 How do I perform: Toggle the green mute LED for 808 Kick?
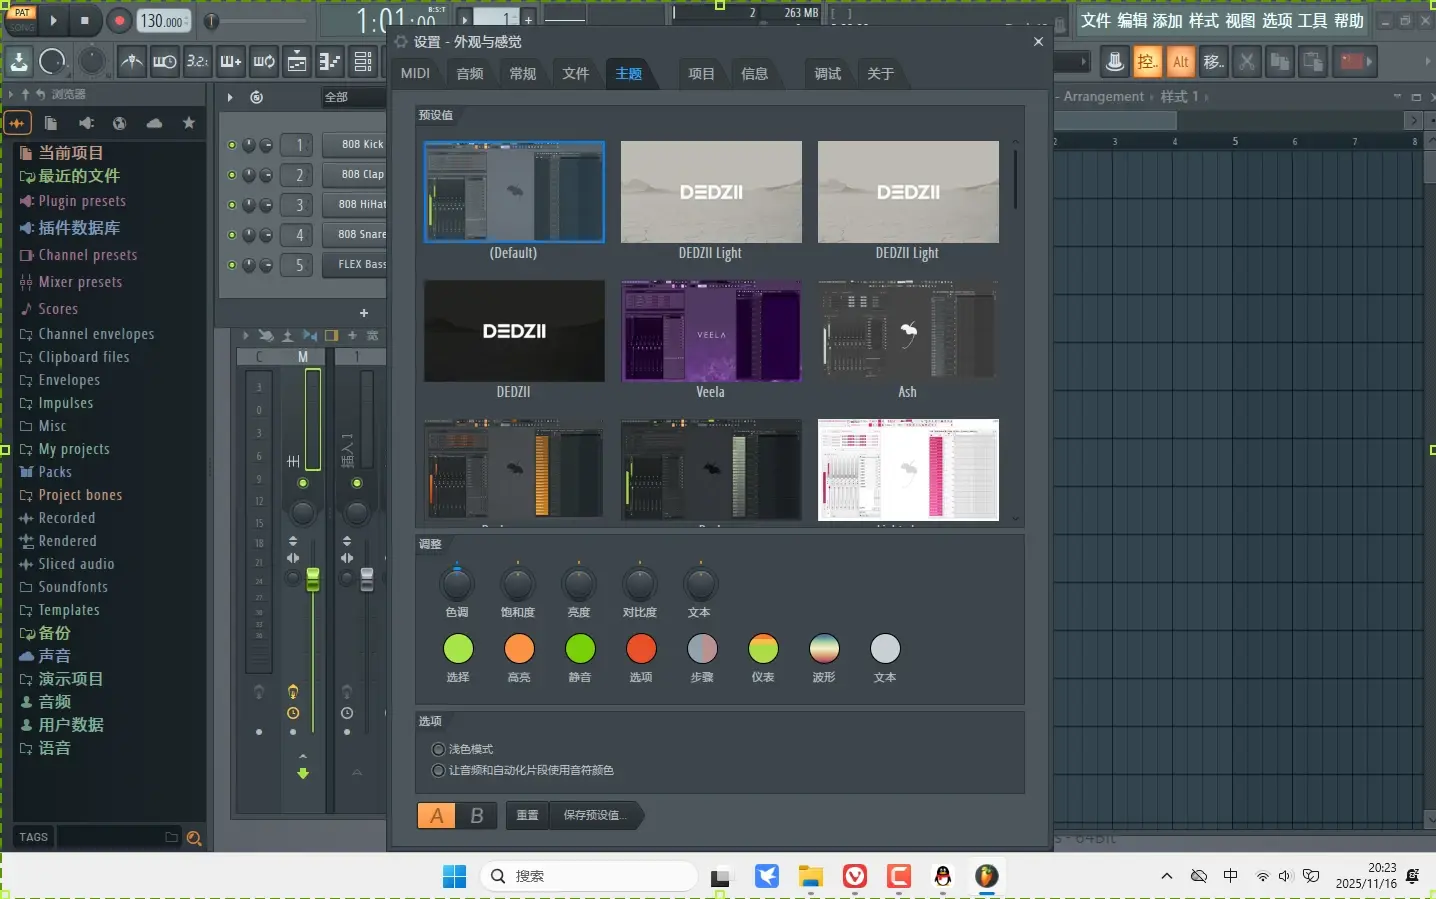(232, 145)
